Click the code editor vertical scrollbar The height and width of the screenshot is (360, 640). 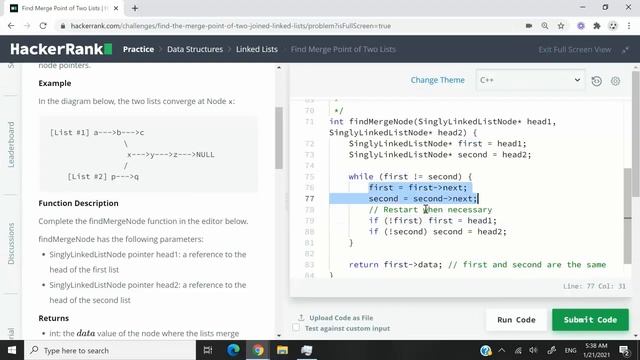click(x=628, y=216)
